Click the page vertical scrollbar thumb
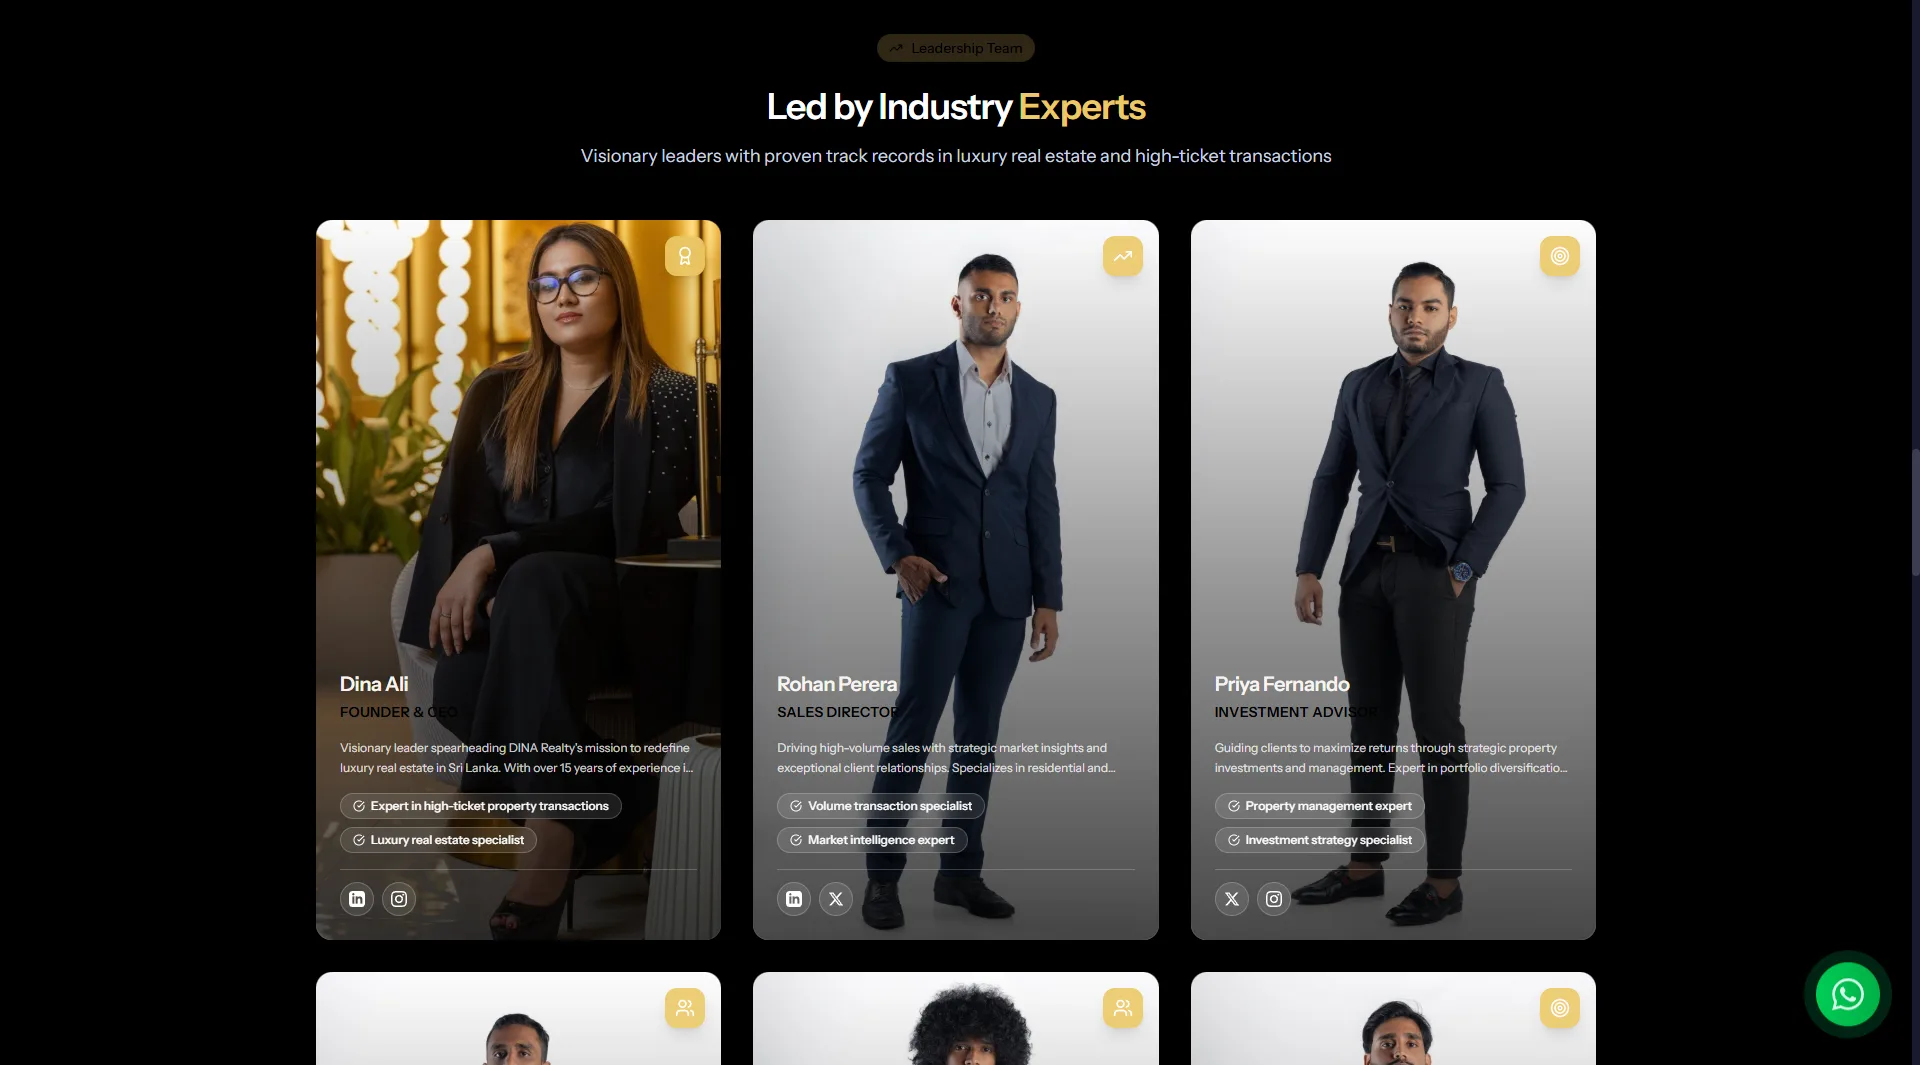 [x=1914, y=512]
